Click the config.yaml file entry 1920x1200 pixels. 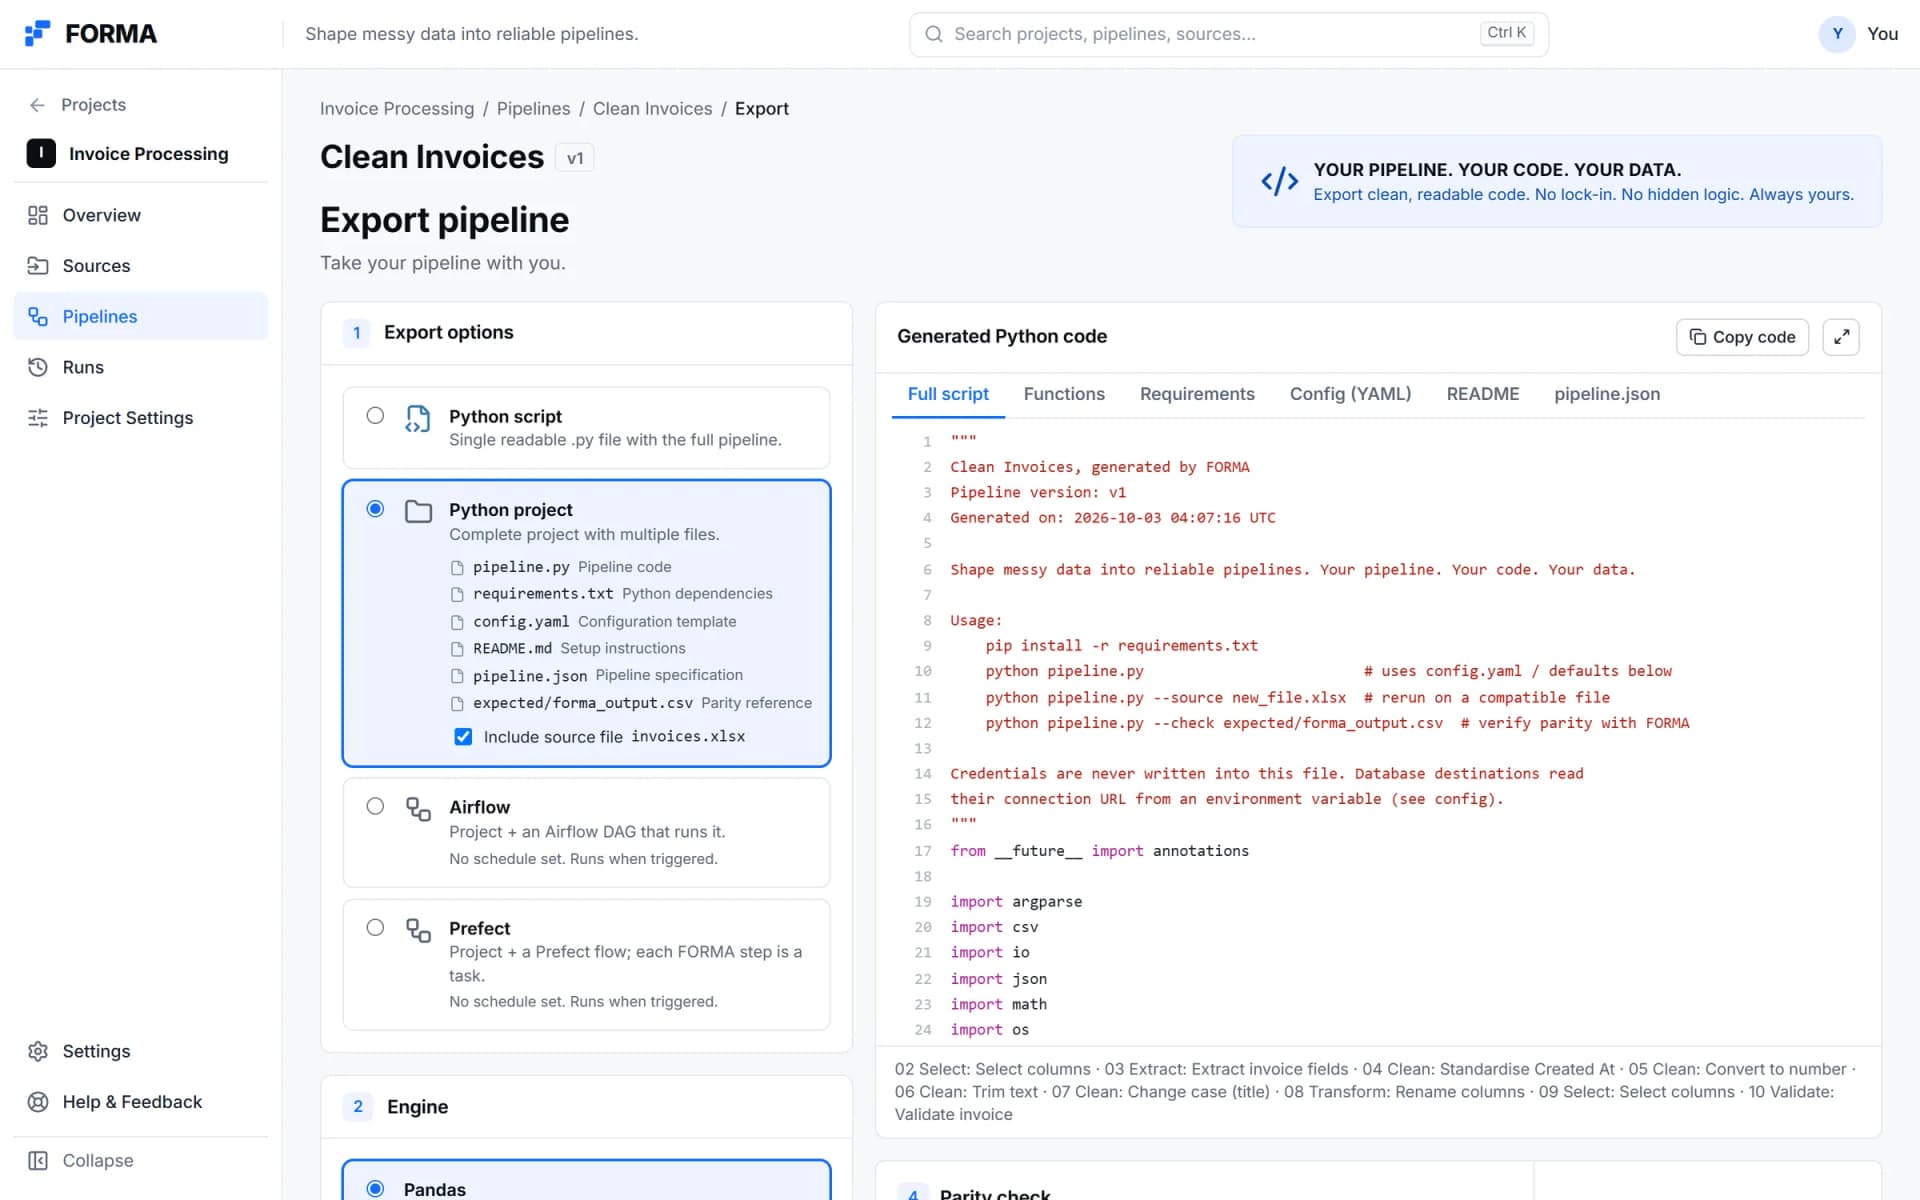(x=593, y=621)
